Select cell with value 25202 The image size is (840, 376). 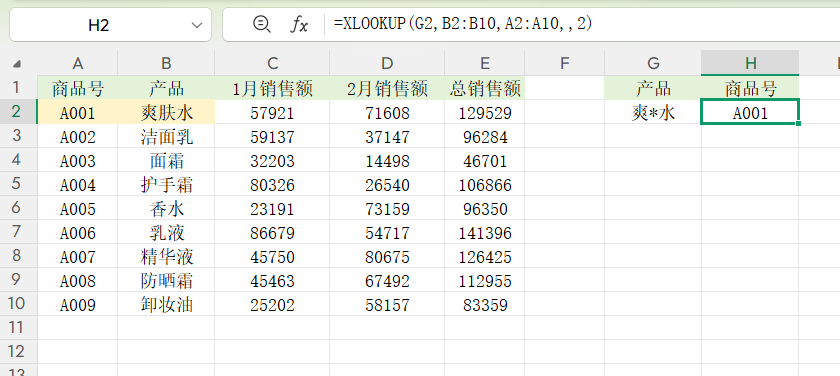click(272, 304)
